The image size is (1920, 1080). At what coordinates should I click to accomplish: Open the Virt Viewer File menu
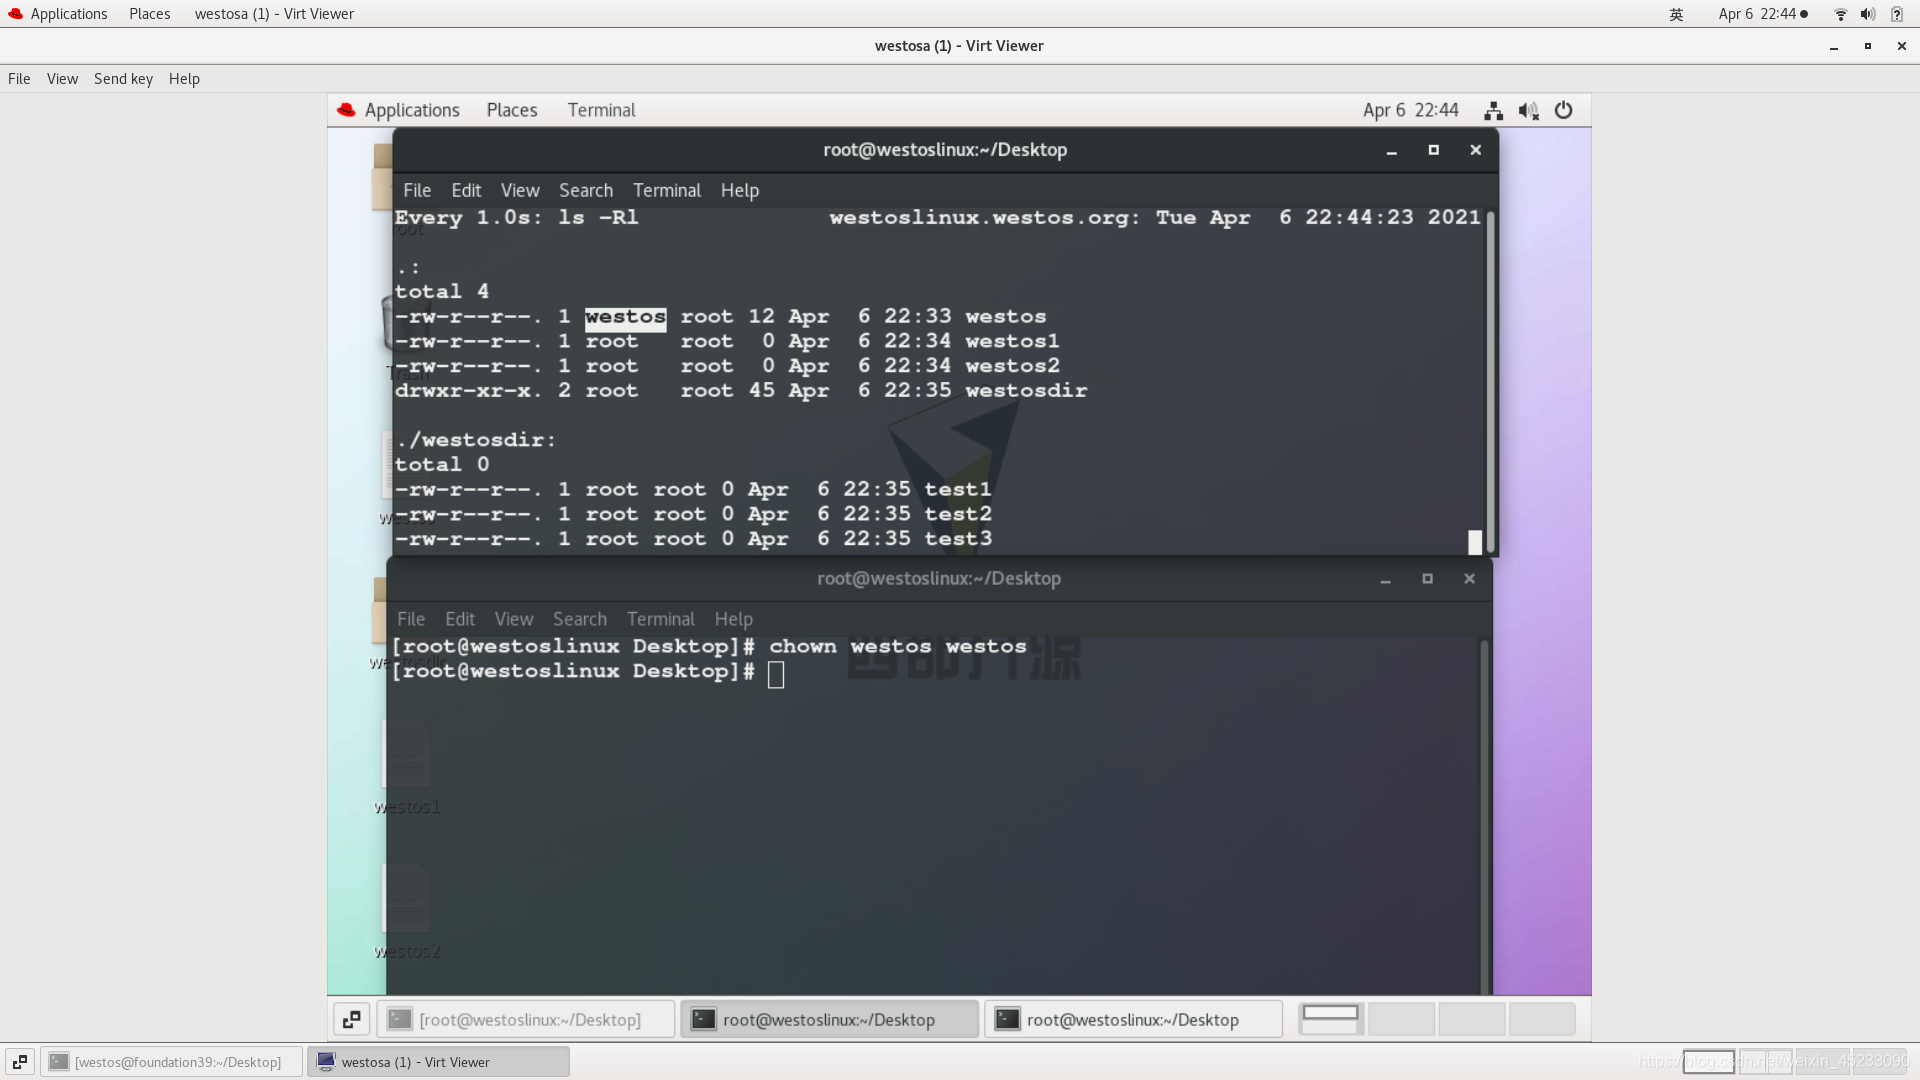click(x=19, y=79)
